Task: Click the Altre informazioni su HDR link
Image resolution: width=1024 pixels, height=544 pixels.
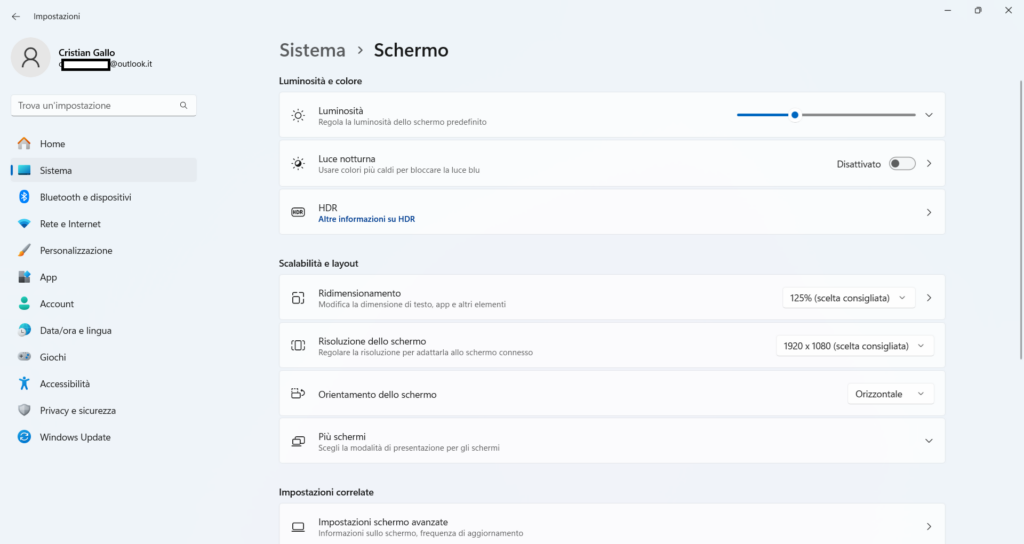Action: [366, 219]
